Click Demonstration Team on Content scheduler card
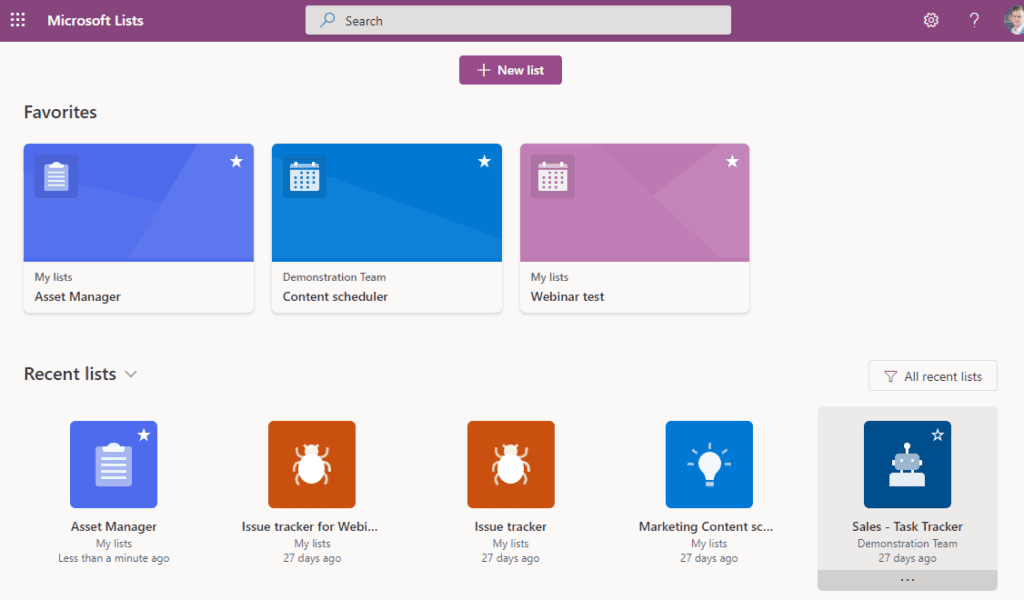Screen dimensions: 1024x600 coord(334,277)
